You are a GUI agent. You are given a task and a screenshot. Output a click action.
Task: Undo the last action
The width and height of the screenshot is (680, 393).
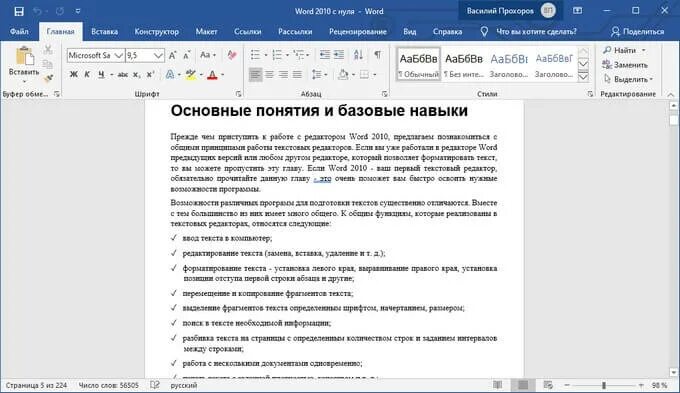[x=38, y=11]
